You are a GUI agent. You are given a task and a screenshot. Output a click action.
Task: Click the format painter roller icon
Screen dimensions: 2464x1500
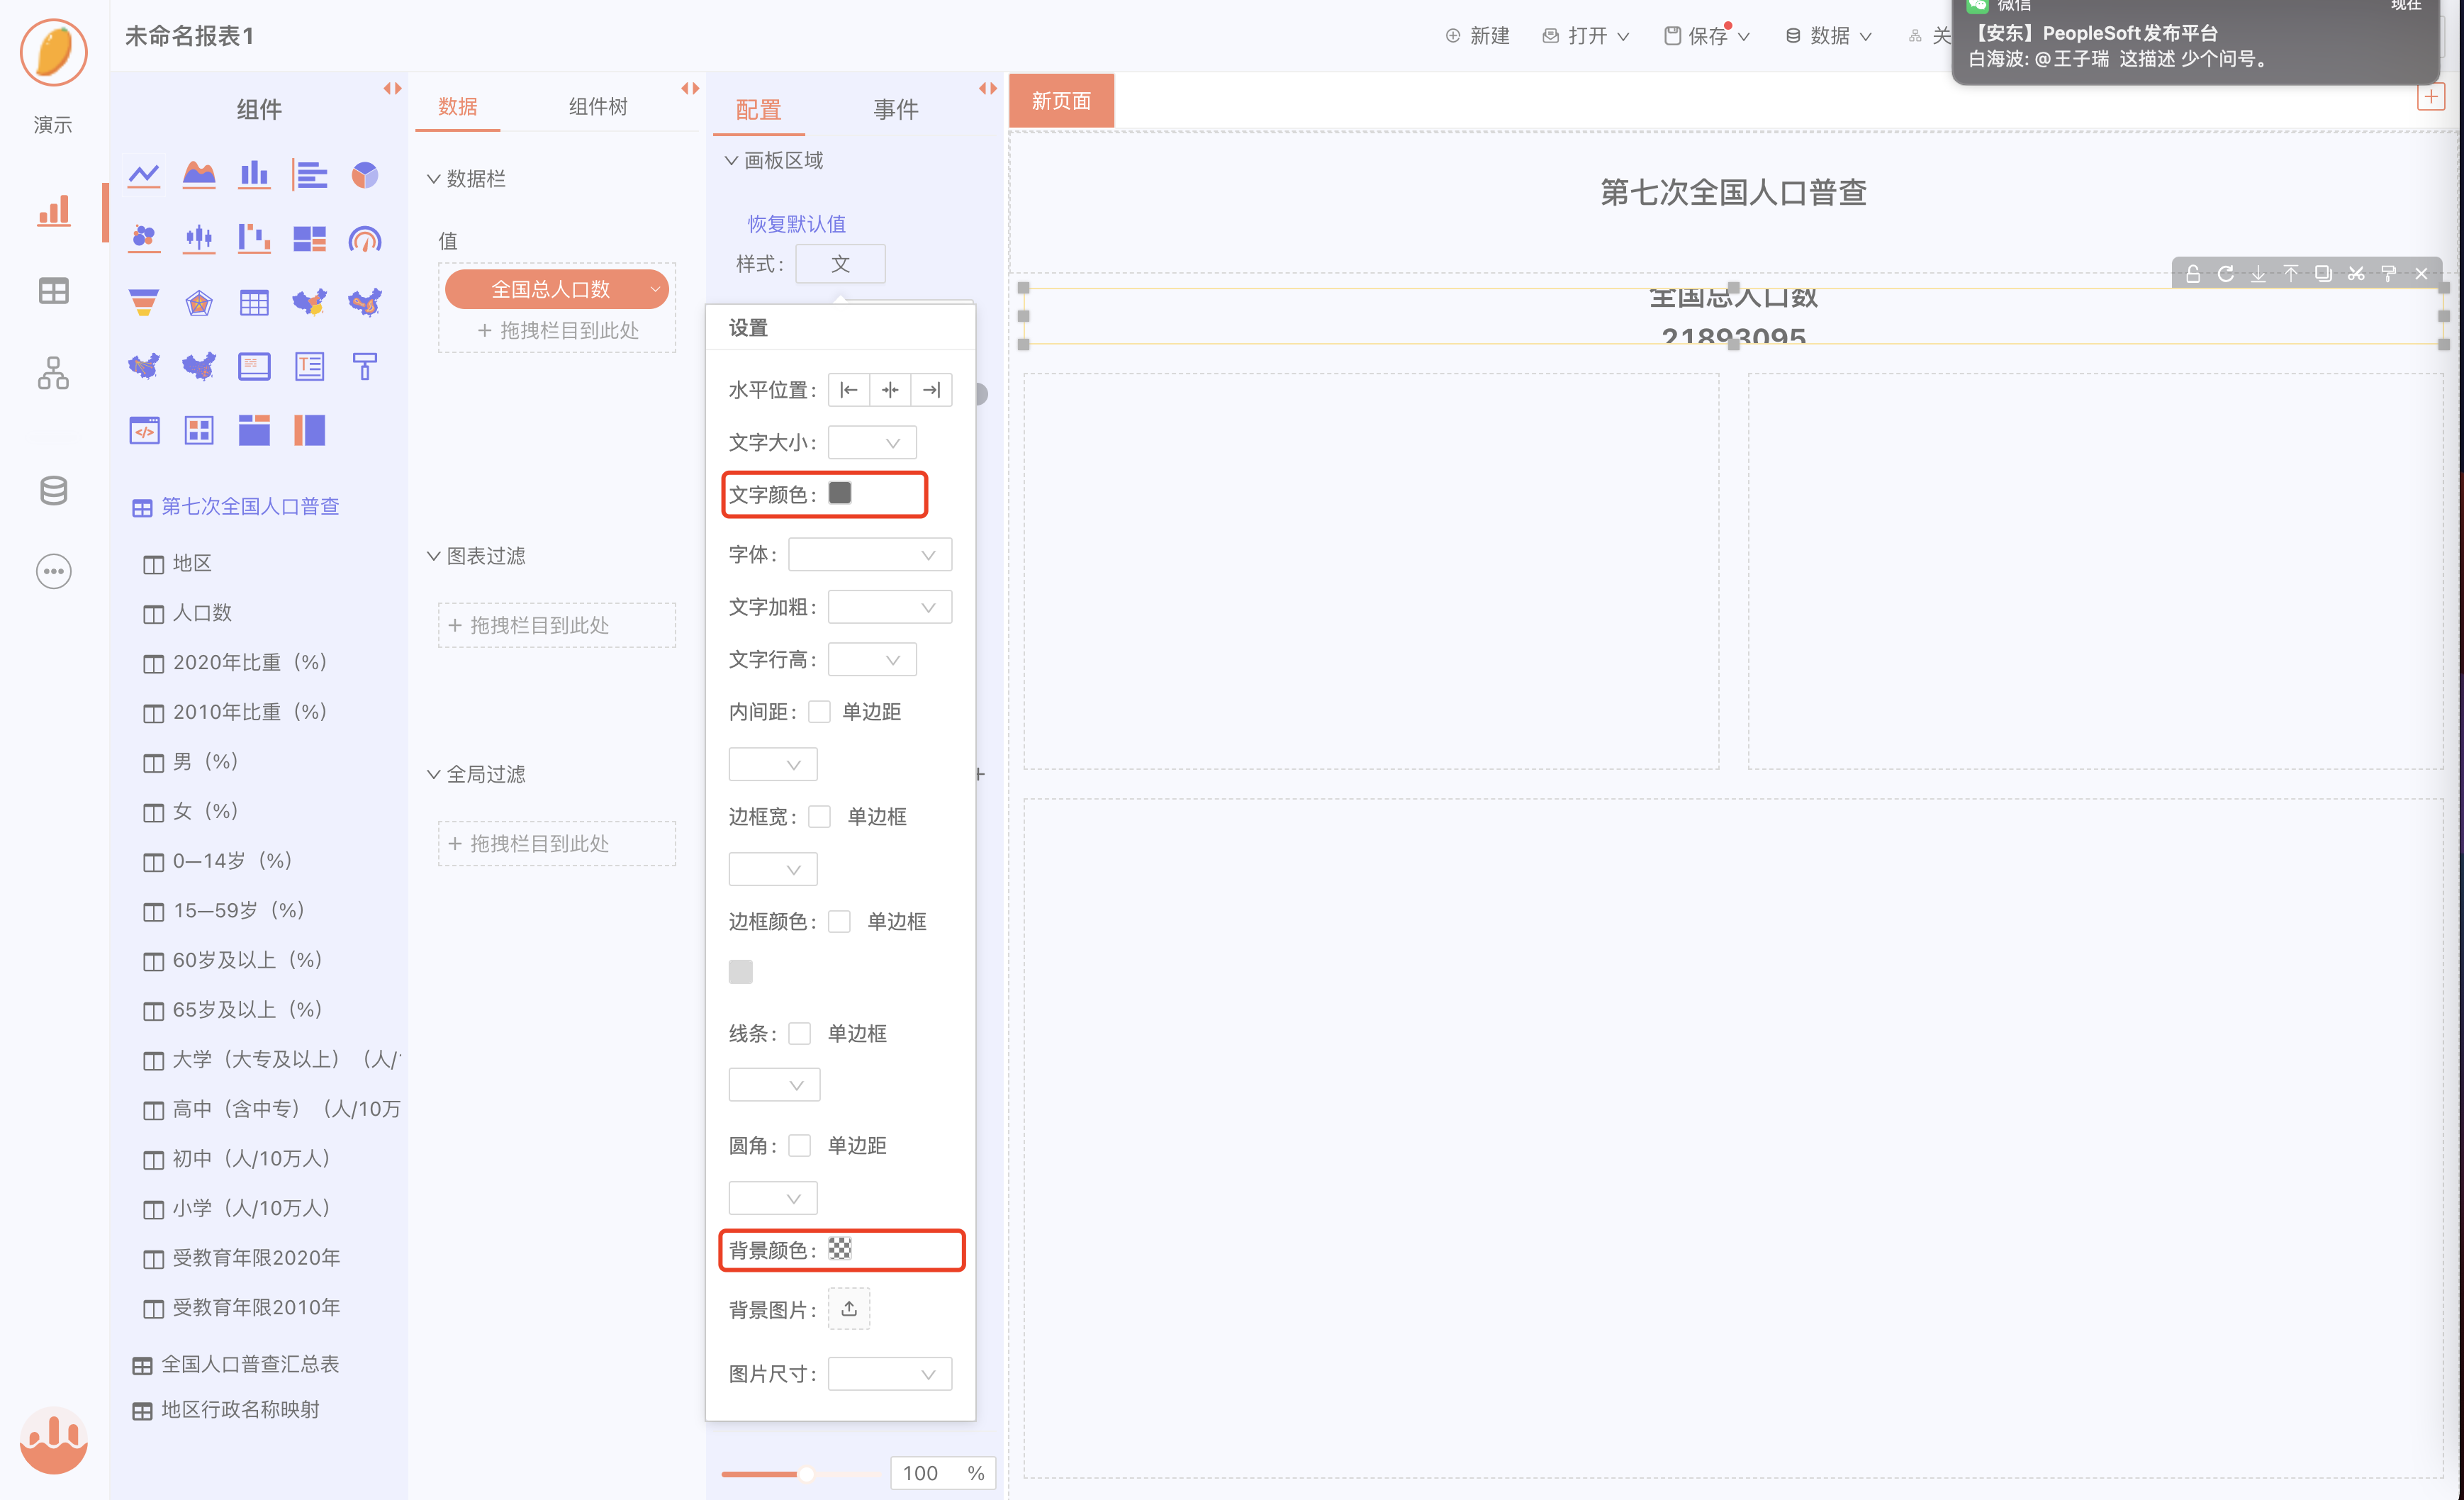coord(2388,273)
